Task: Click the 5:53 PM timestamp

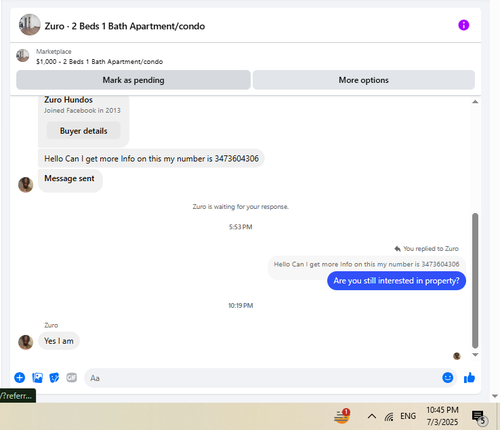Action: coord(240,227)
